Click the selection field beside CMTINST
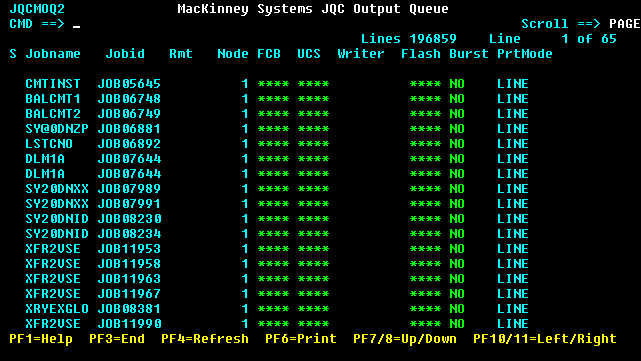The image size is (641, 361). [13, 84]
